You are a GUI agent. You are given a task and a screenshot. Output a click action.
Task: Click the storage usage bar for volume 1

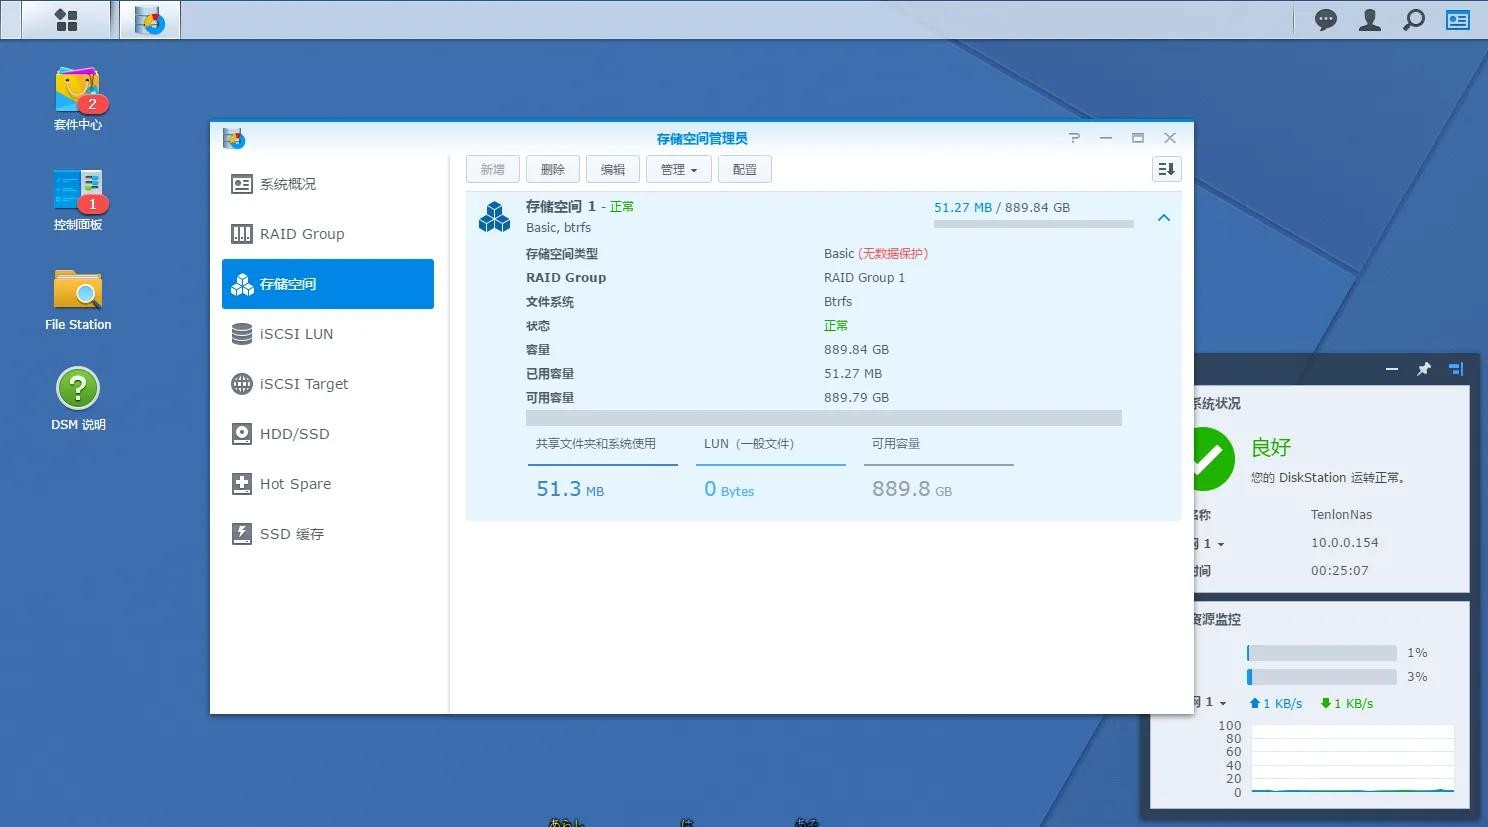(1033, 224)
